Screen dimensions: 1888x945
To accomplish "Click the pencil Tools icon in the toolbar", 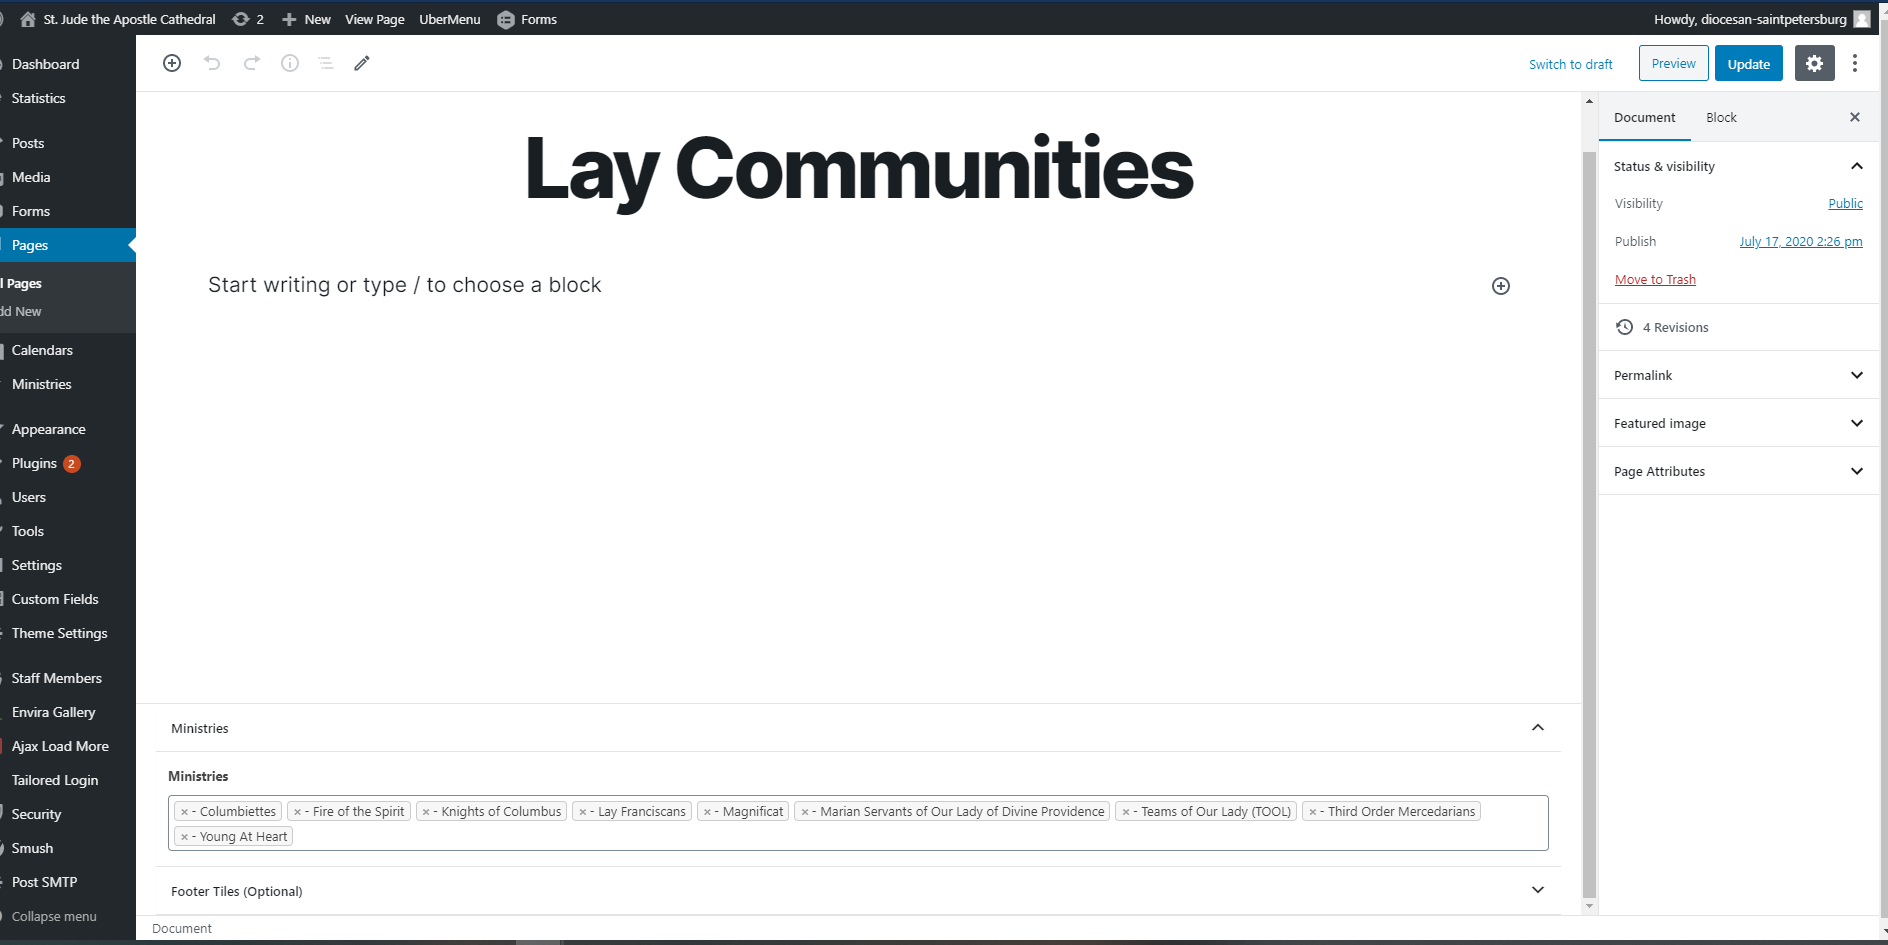I will 362,63.
